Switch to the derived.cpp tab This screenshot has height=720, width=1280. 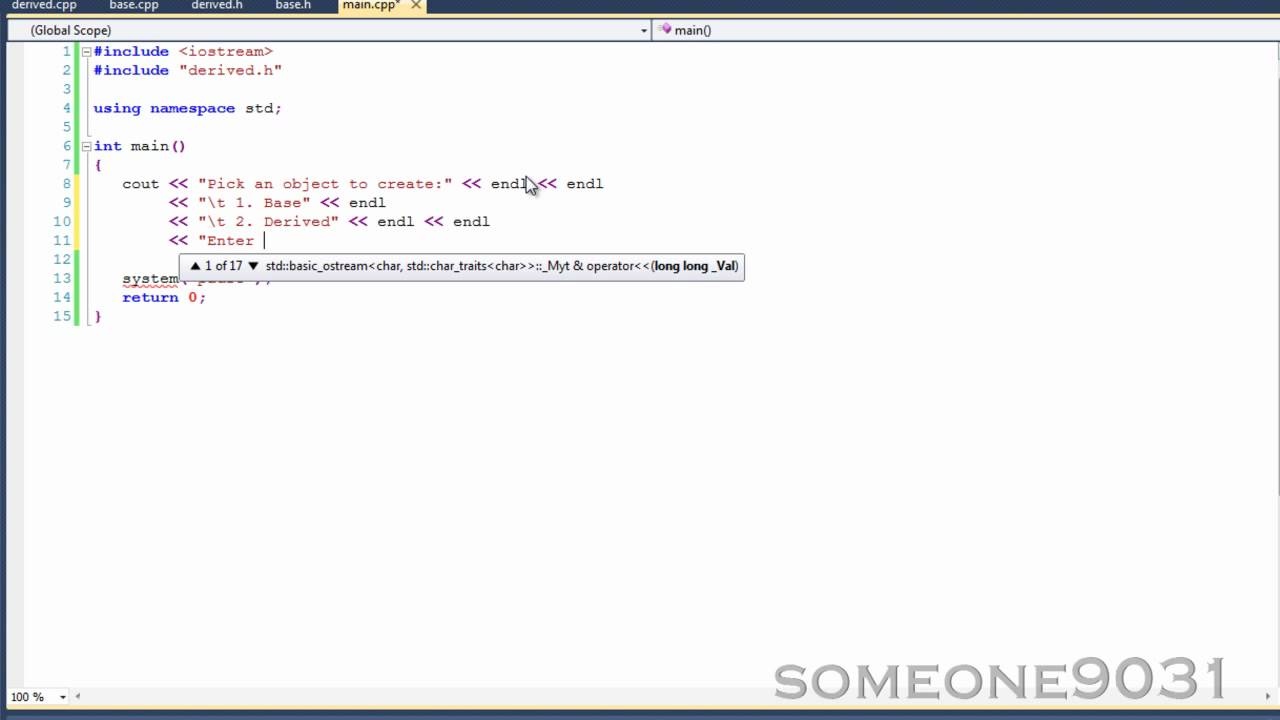tap(44, 5)
